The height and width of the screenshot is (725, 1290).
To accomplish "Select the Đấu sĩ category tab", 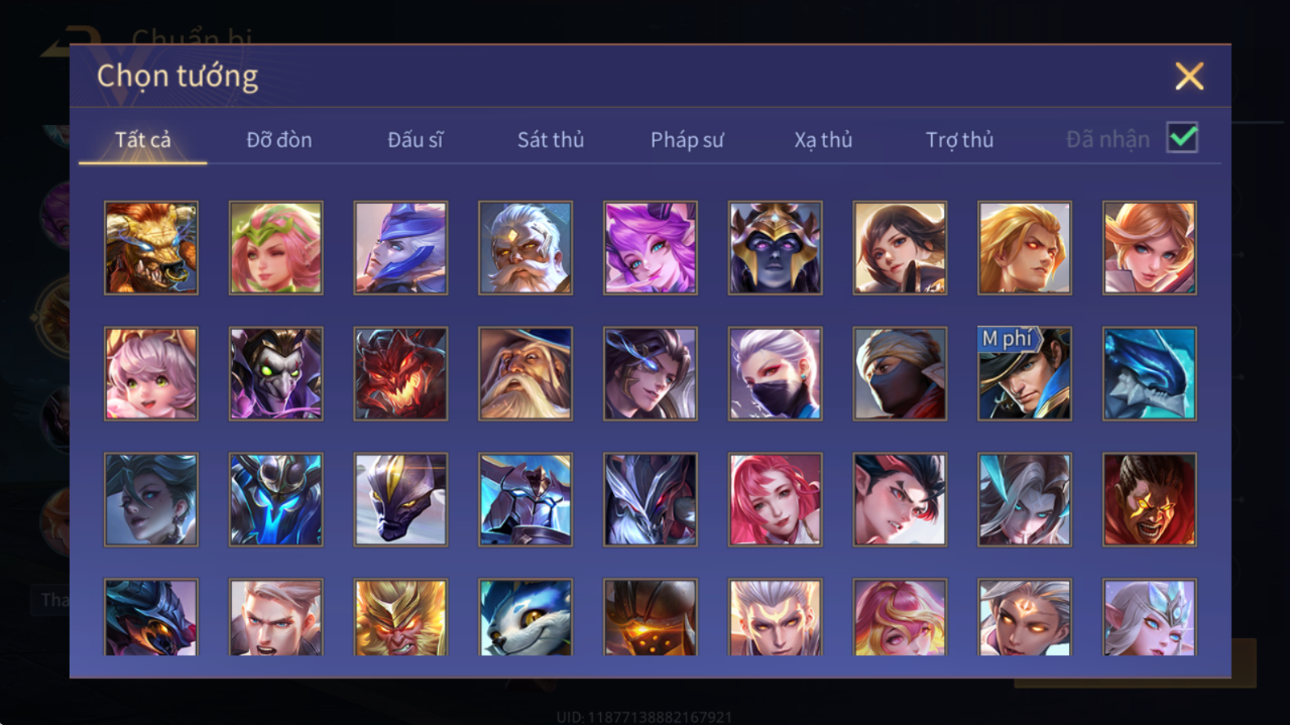I will point(415,140).
